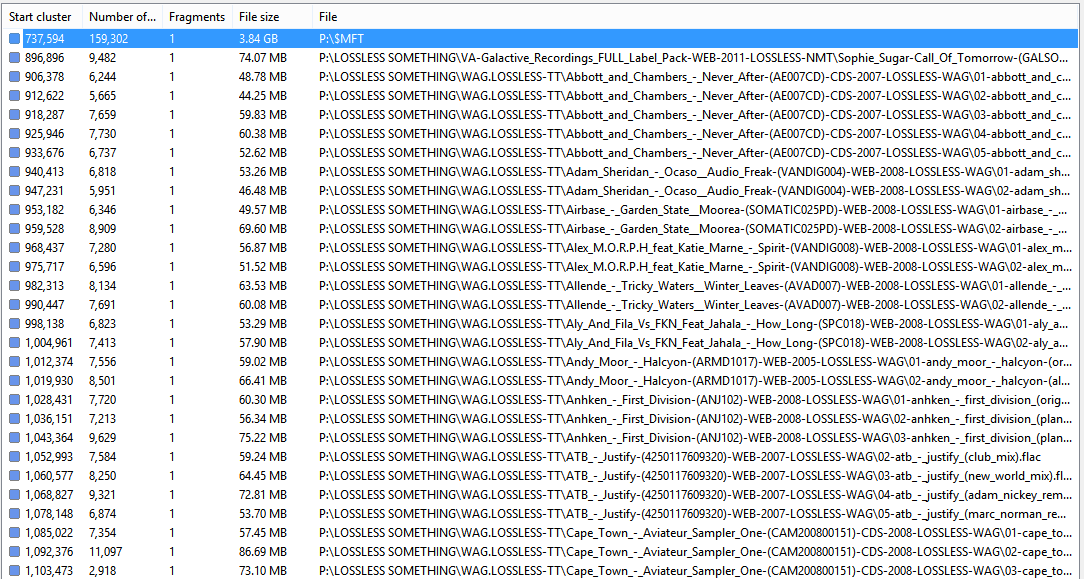Screen dimensions: 1084x579
Task: Select the 159,302 number of clusters cell
Action: pos(108,39)
